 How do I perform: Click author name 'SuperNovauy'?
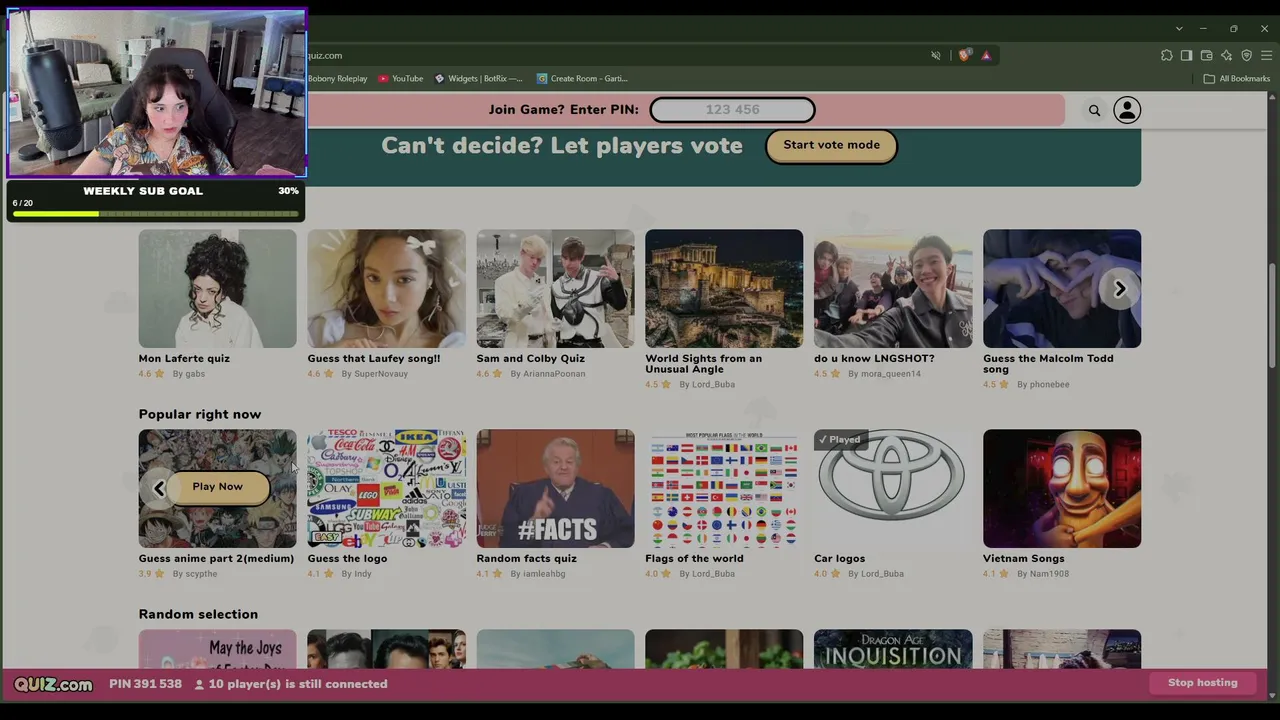click(x=381, y=374)
